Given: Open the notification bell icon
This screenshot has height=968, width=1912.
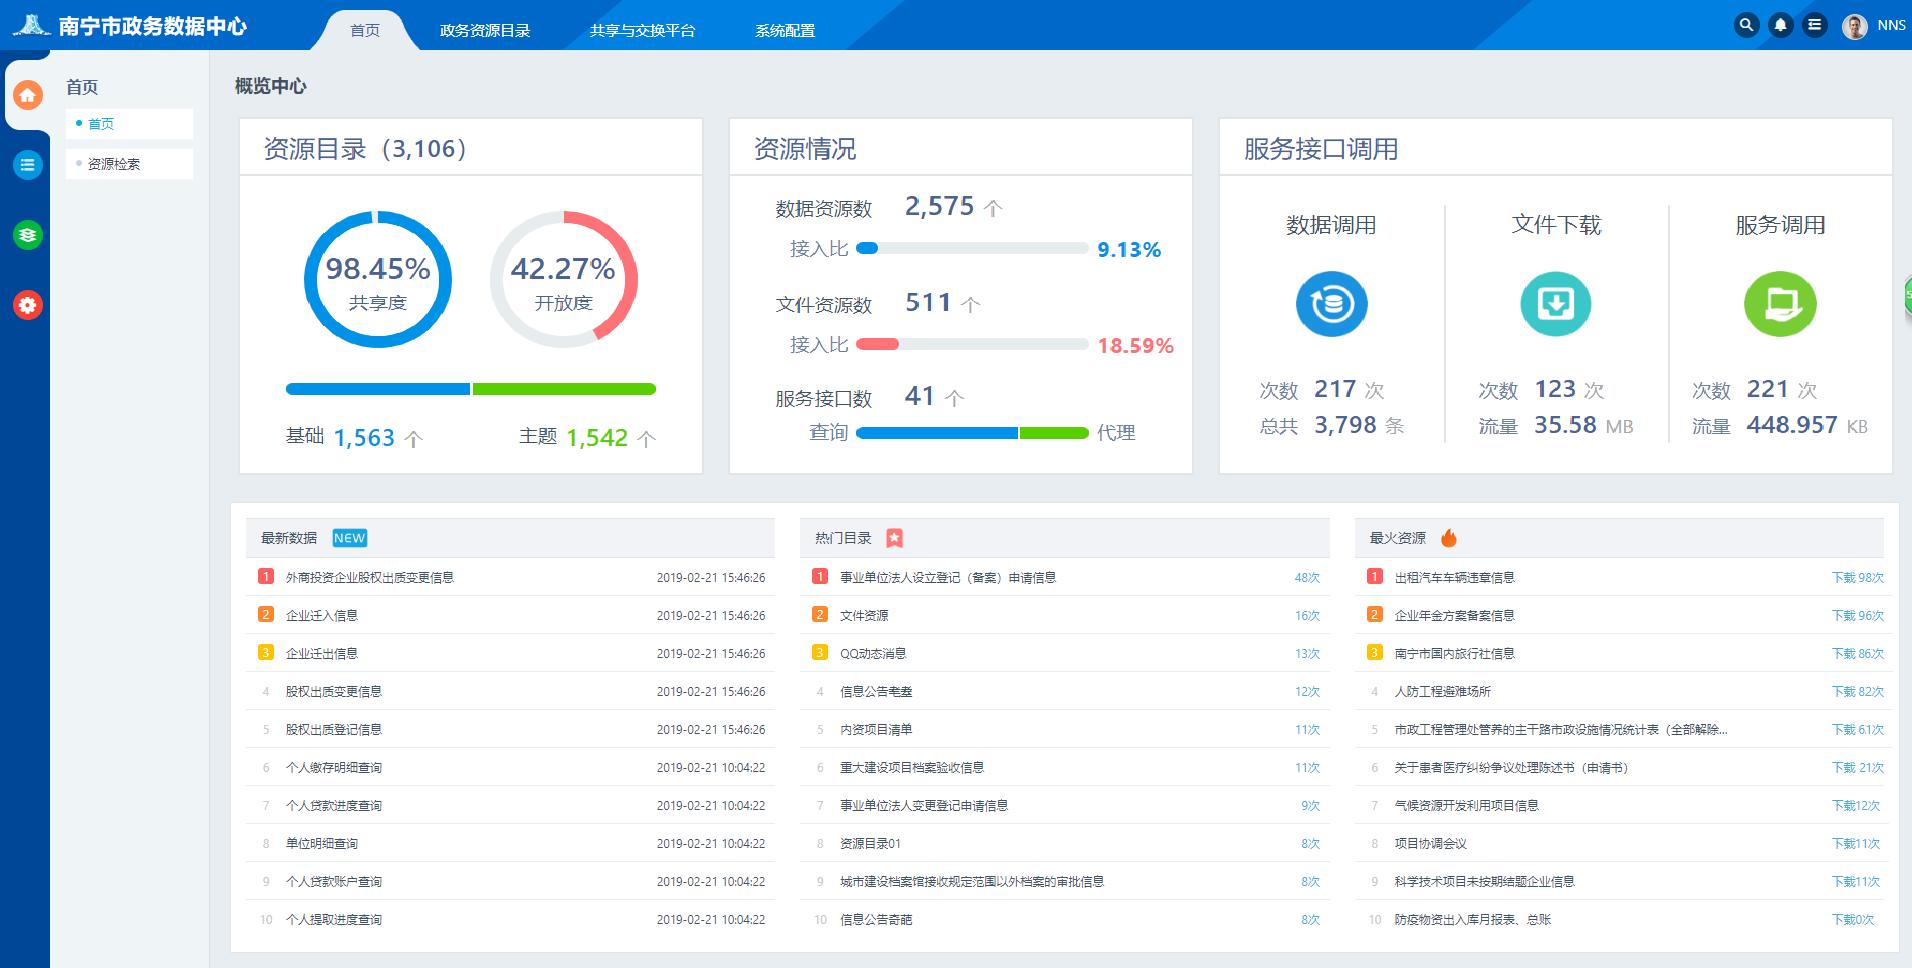Looking at the screenshot, I should pyautogui.click(x=1780, y=25).
